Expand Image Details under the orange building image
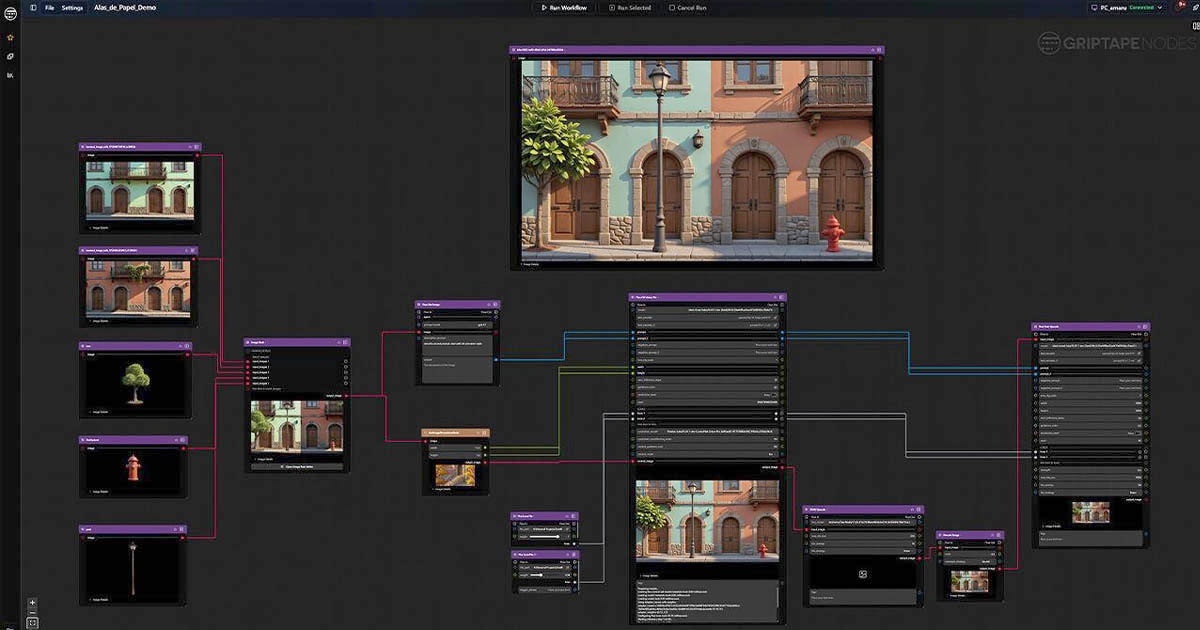Viewport: 1200px width, 630px height. pos(101,321)
